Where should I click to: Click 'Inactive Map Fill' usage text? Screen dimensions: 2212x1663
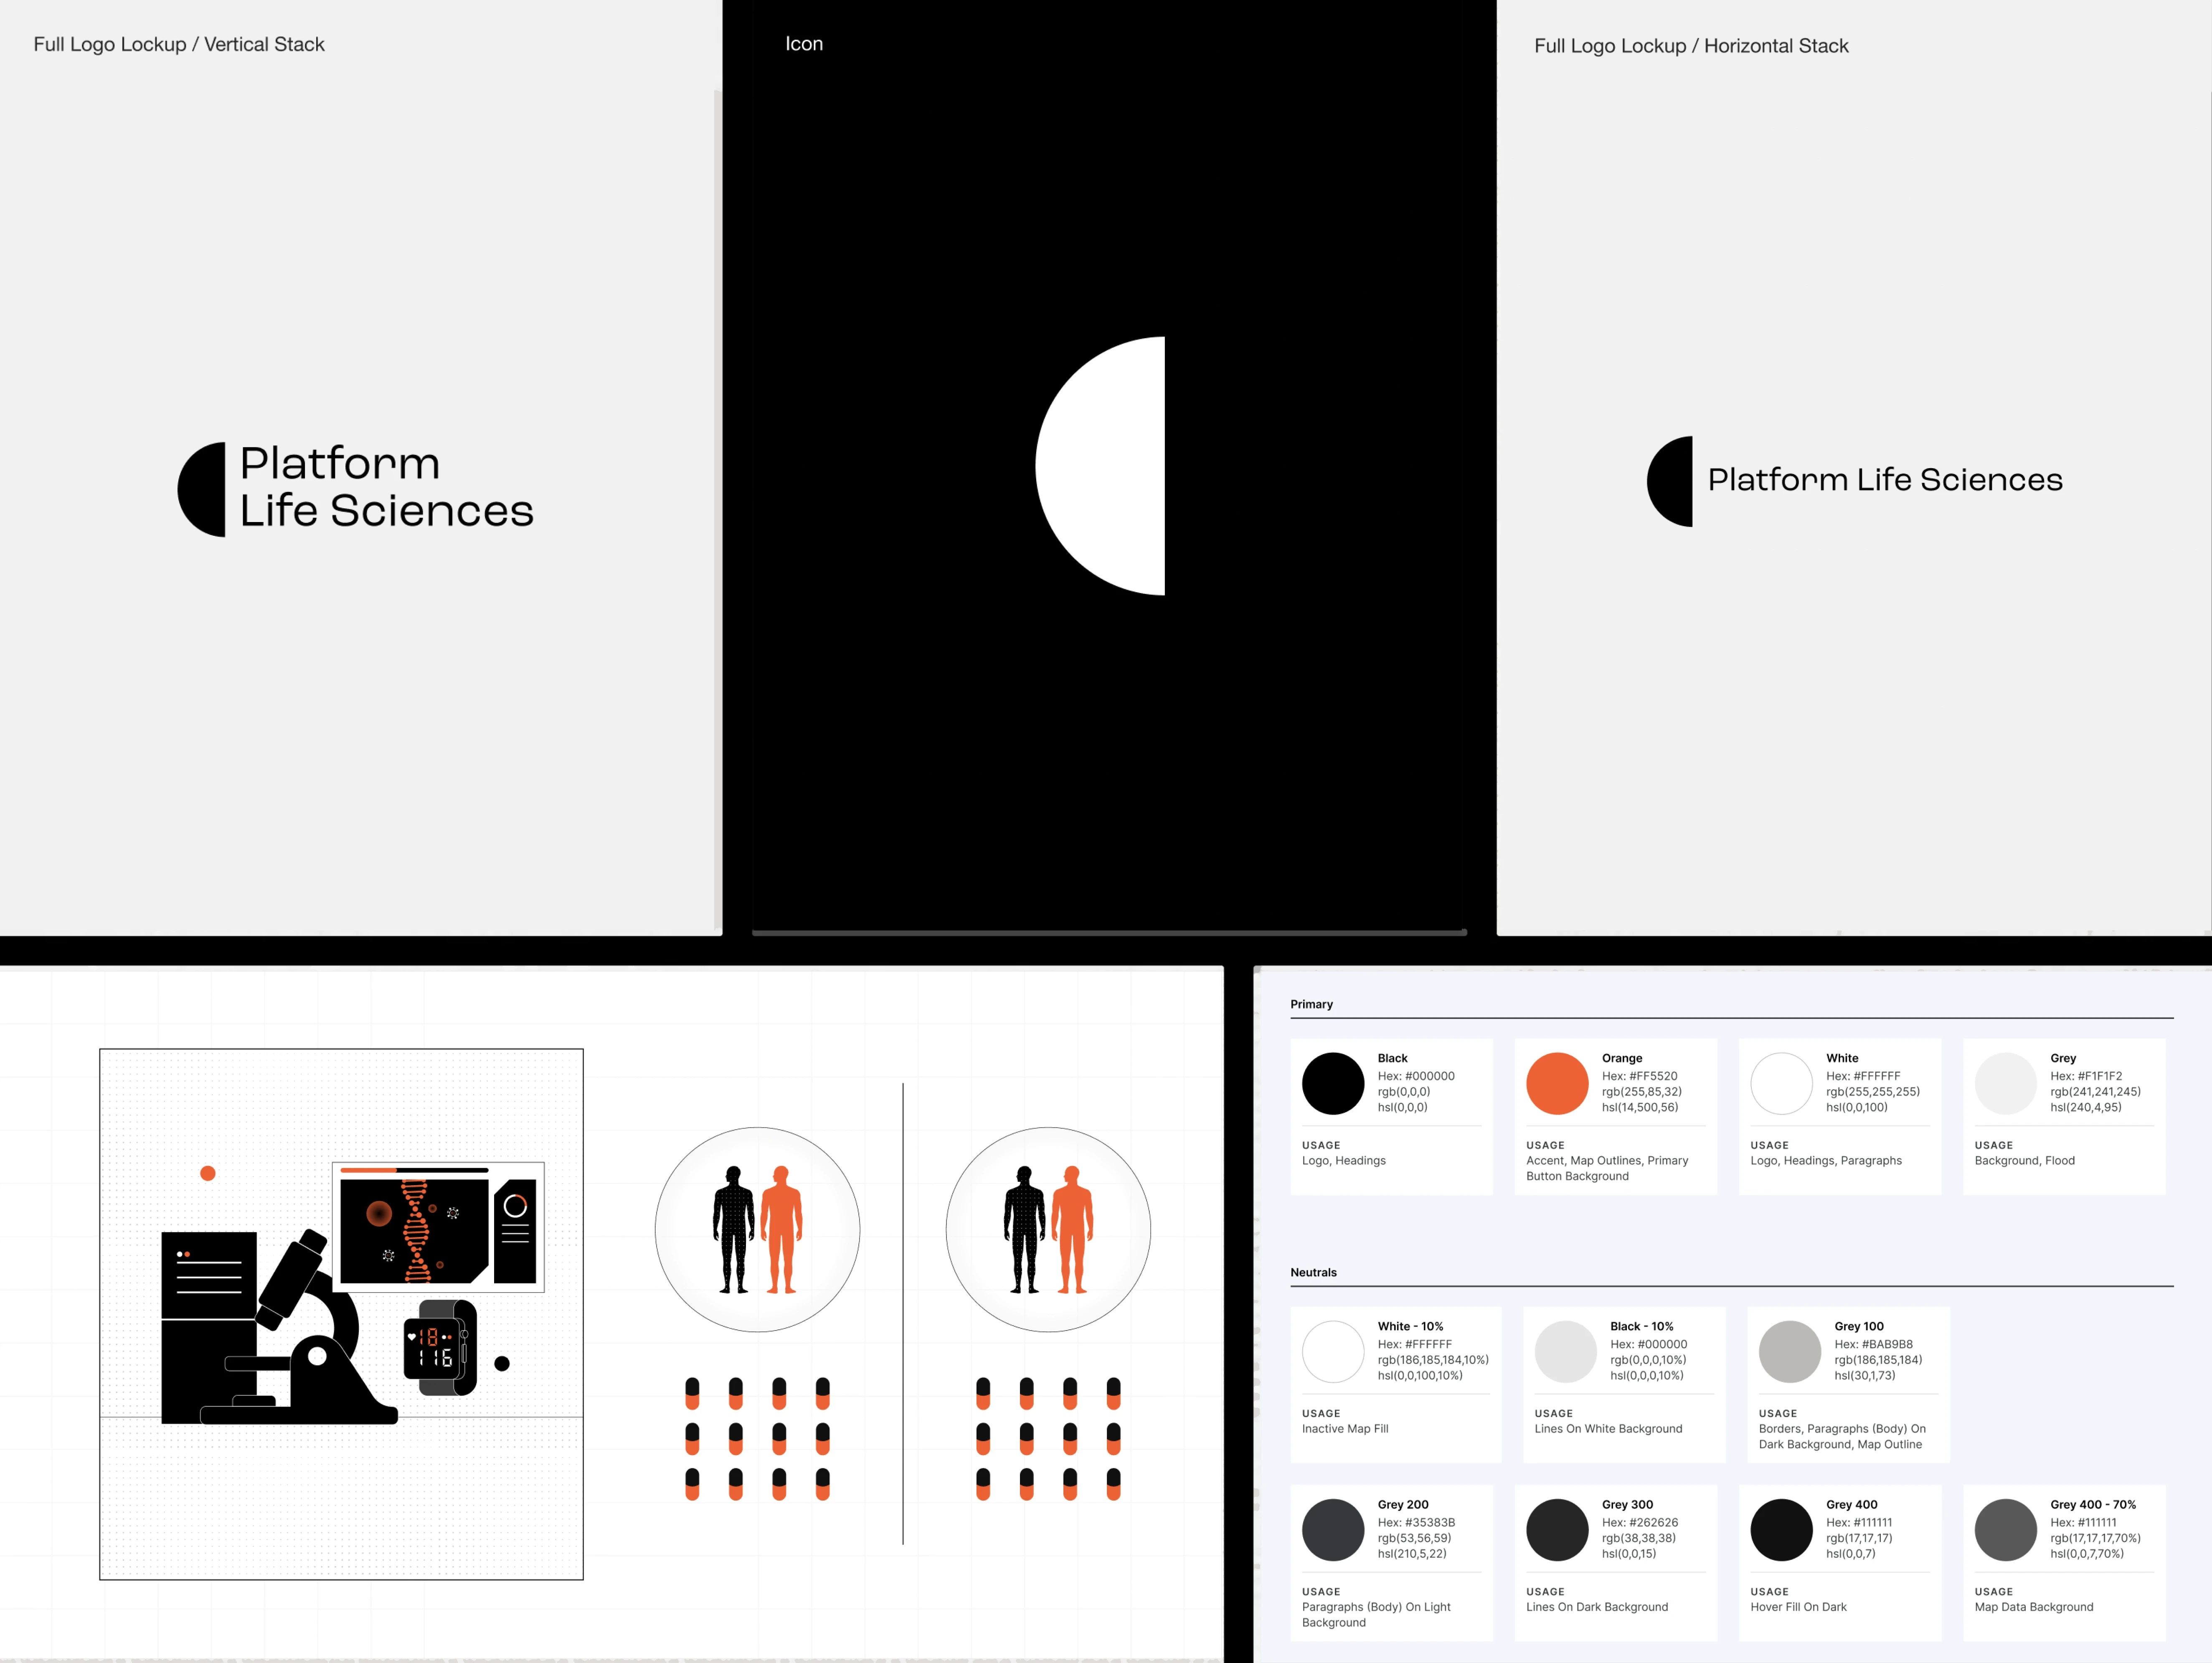pyautogui.click(x=1345, y=1429)
